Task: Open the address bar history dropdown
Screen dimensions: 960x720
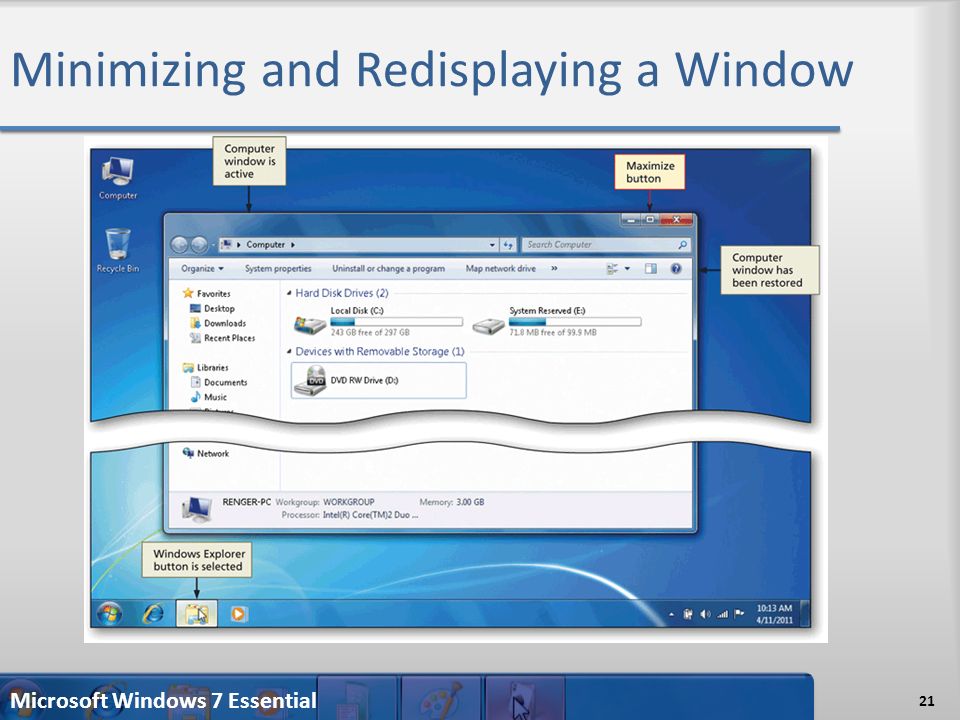Action: click(492, 245)
